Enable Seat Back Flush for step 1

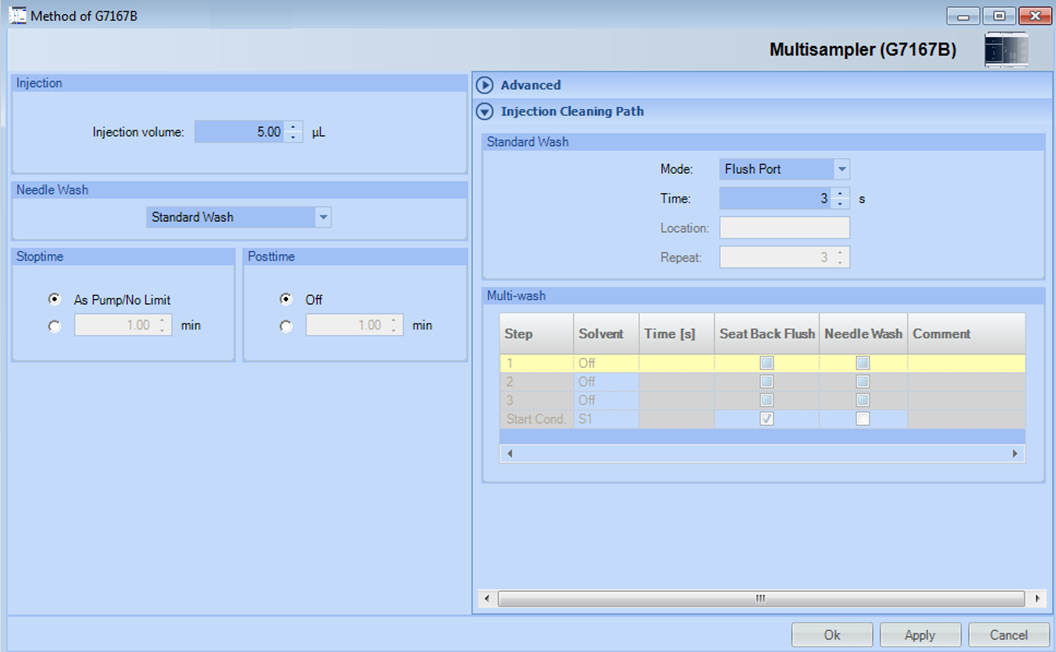(766, 363)
